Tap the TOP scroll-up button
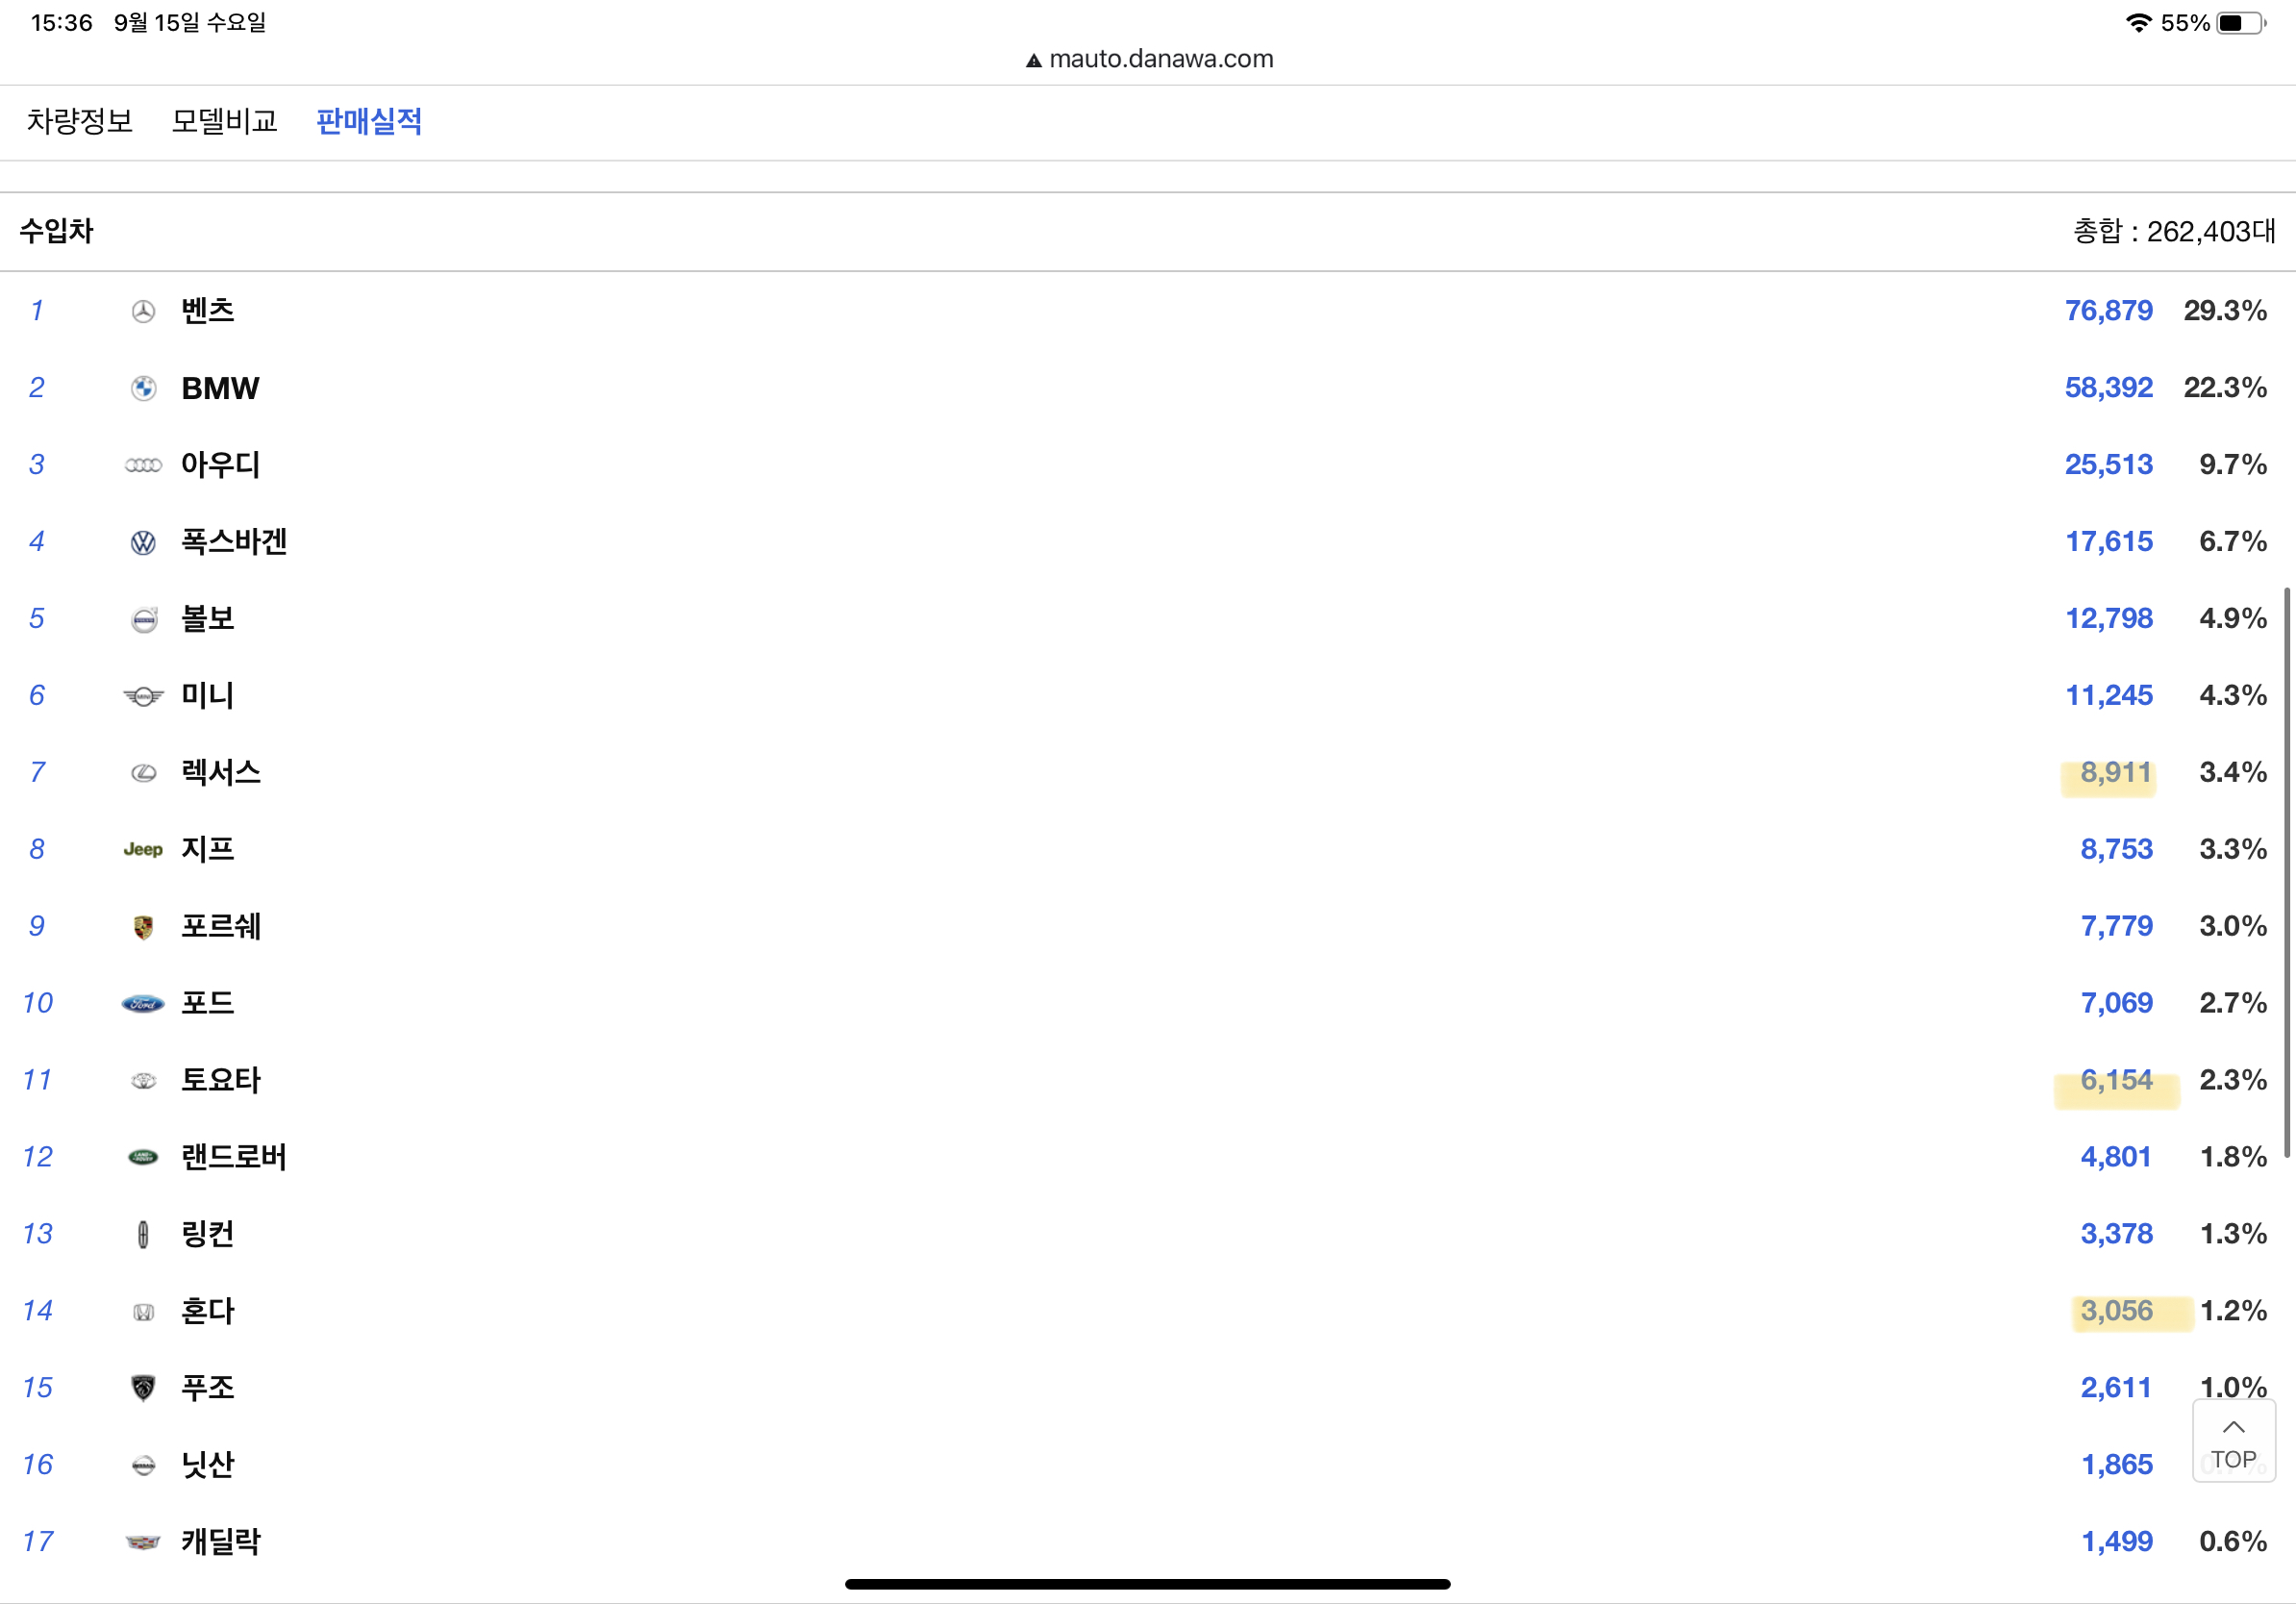Screen dimensions: 2296x1604 click(2233, 1440)
